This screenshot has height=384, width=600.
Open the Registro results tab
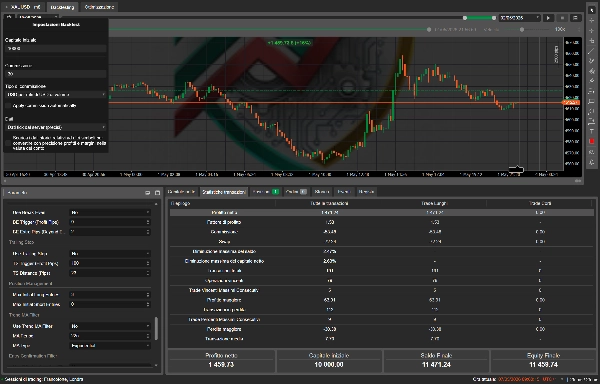tap(366, 192)
